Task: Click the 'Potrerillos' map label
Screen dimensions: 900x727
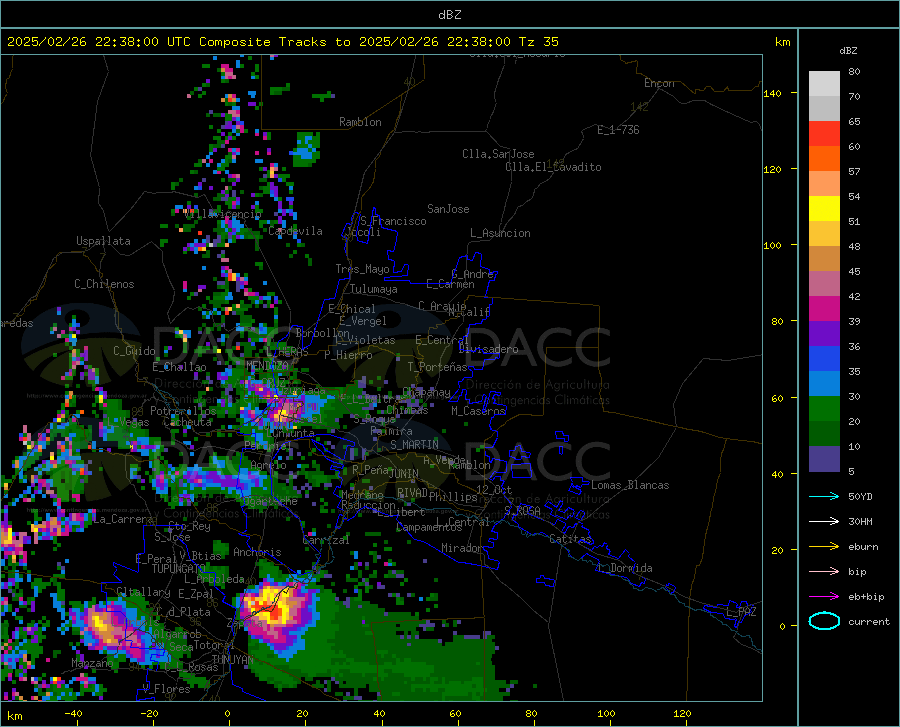Action: point(183,411)
